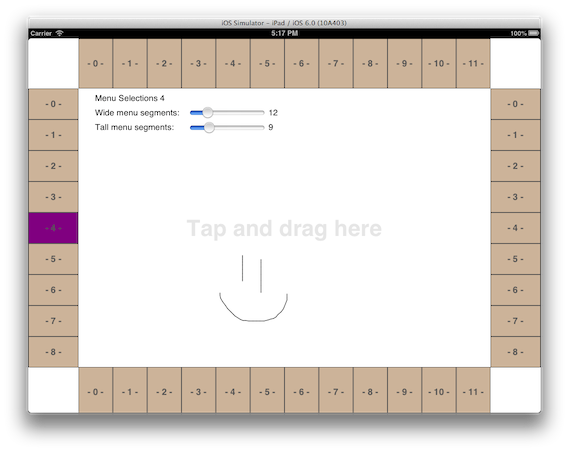Click the Wide menu segments slider knob
Viewport: 569px width, 452px height.
click(208, 113)
